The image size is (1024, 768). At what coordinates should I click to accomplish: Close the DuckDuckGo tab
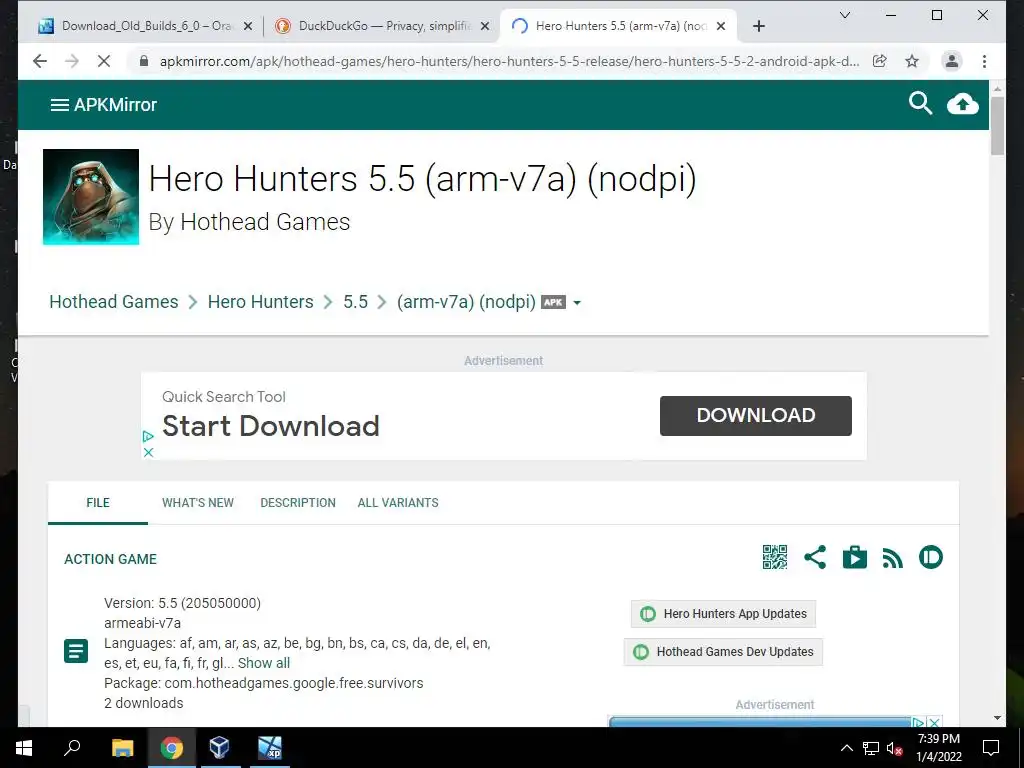click(x=485, y=26)
